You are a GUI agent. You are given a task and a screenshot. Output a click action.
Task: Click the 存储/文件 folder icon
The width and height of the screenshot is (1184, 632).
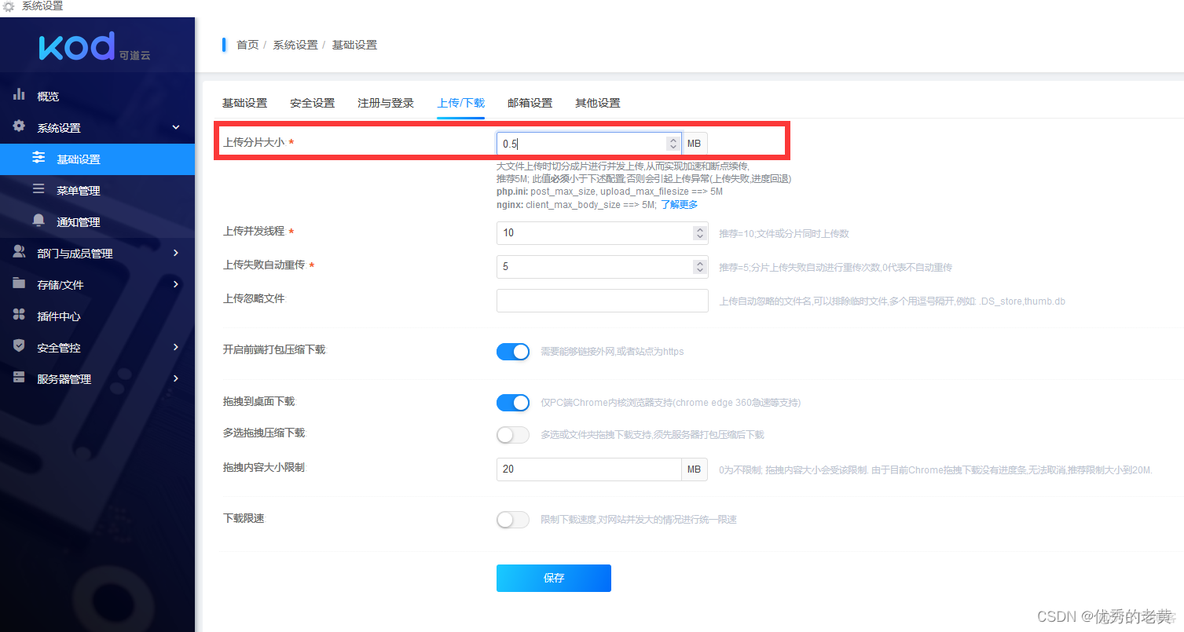coord(19,283)
